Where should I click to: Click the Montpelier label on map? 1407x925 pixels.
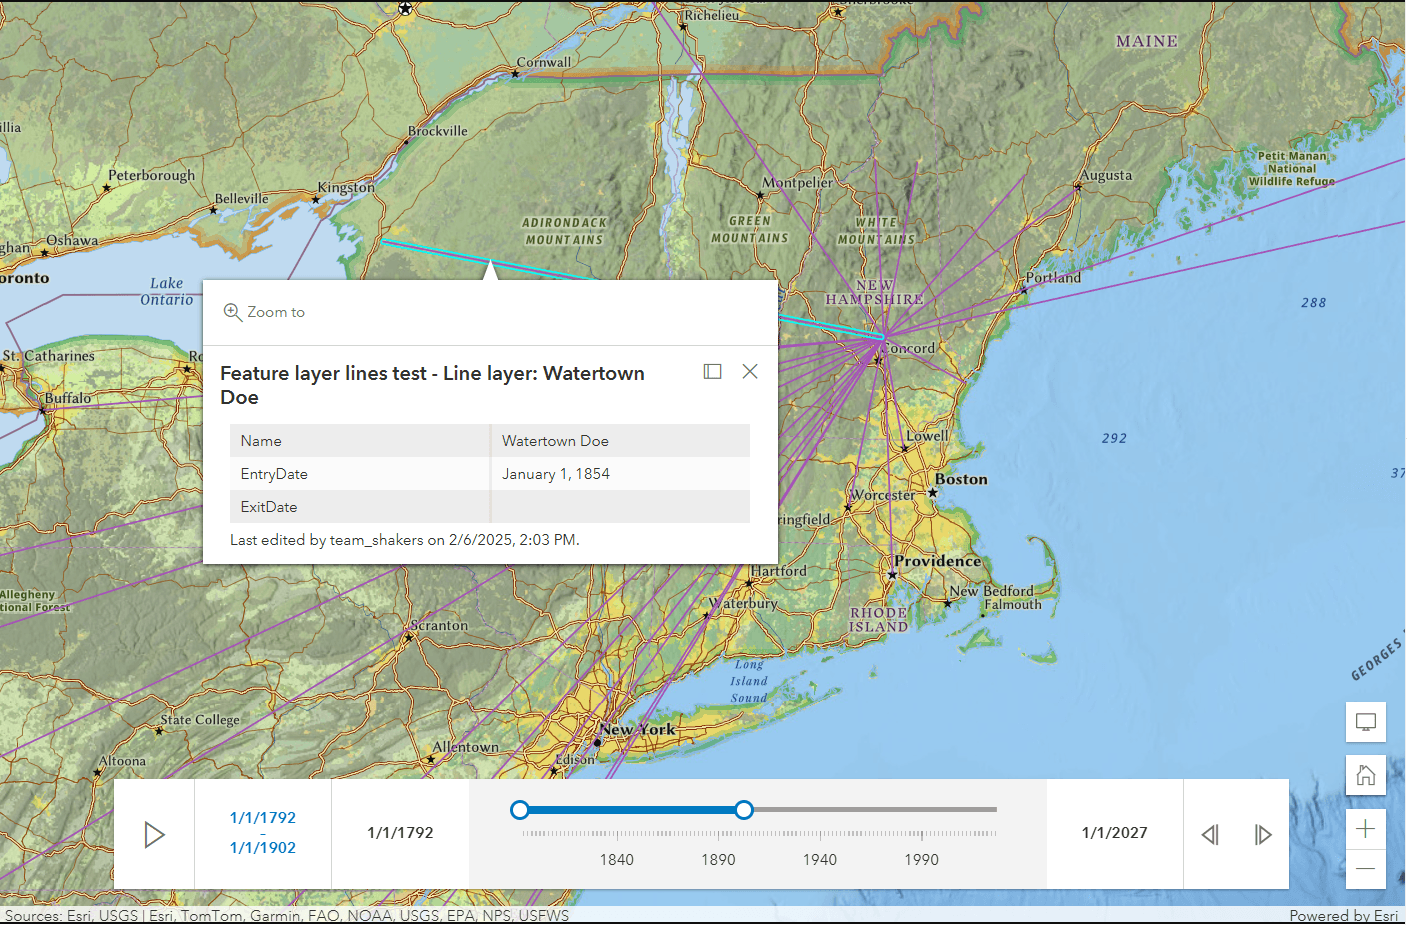(797, 183)
